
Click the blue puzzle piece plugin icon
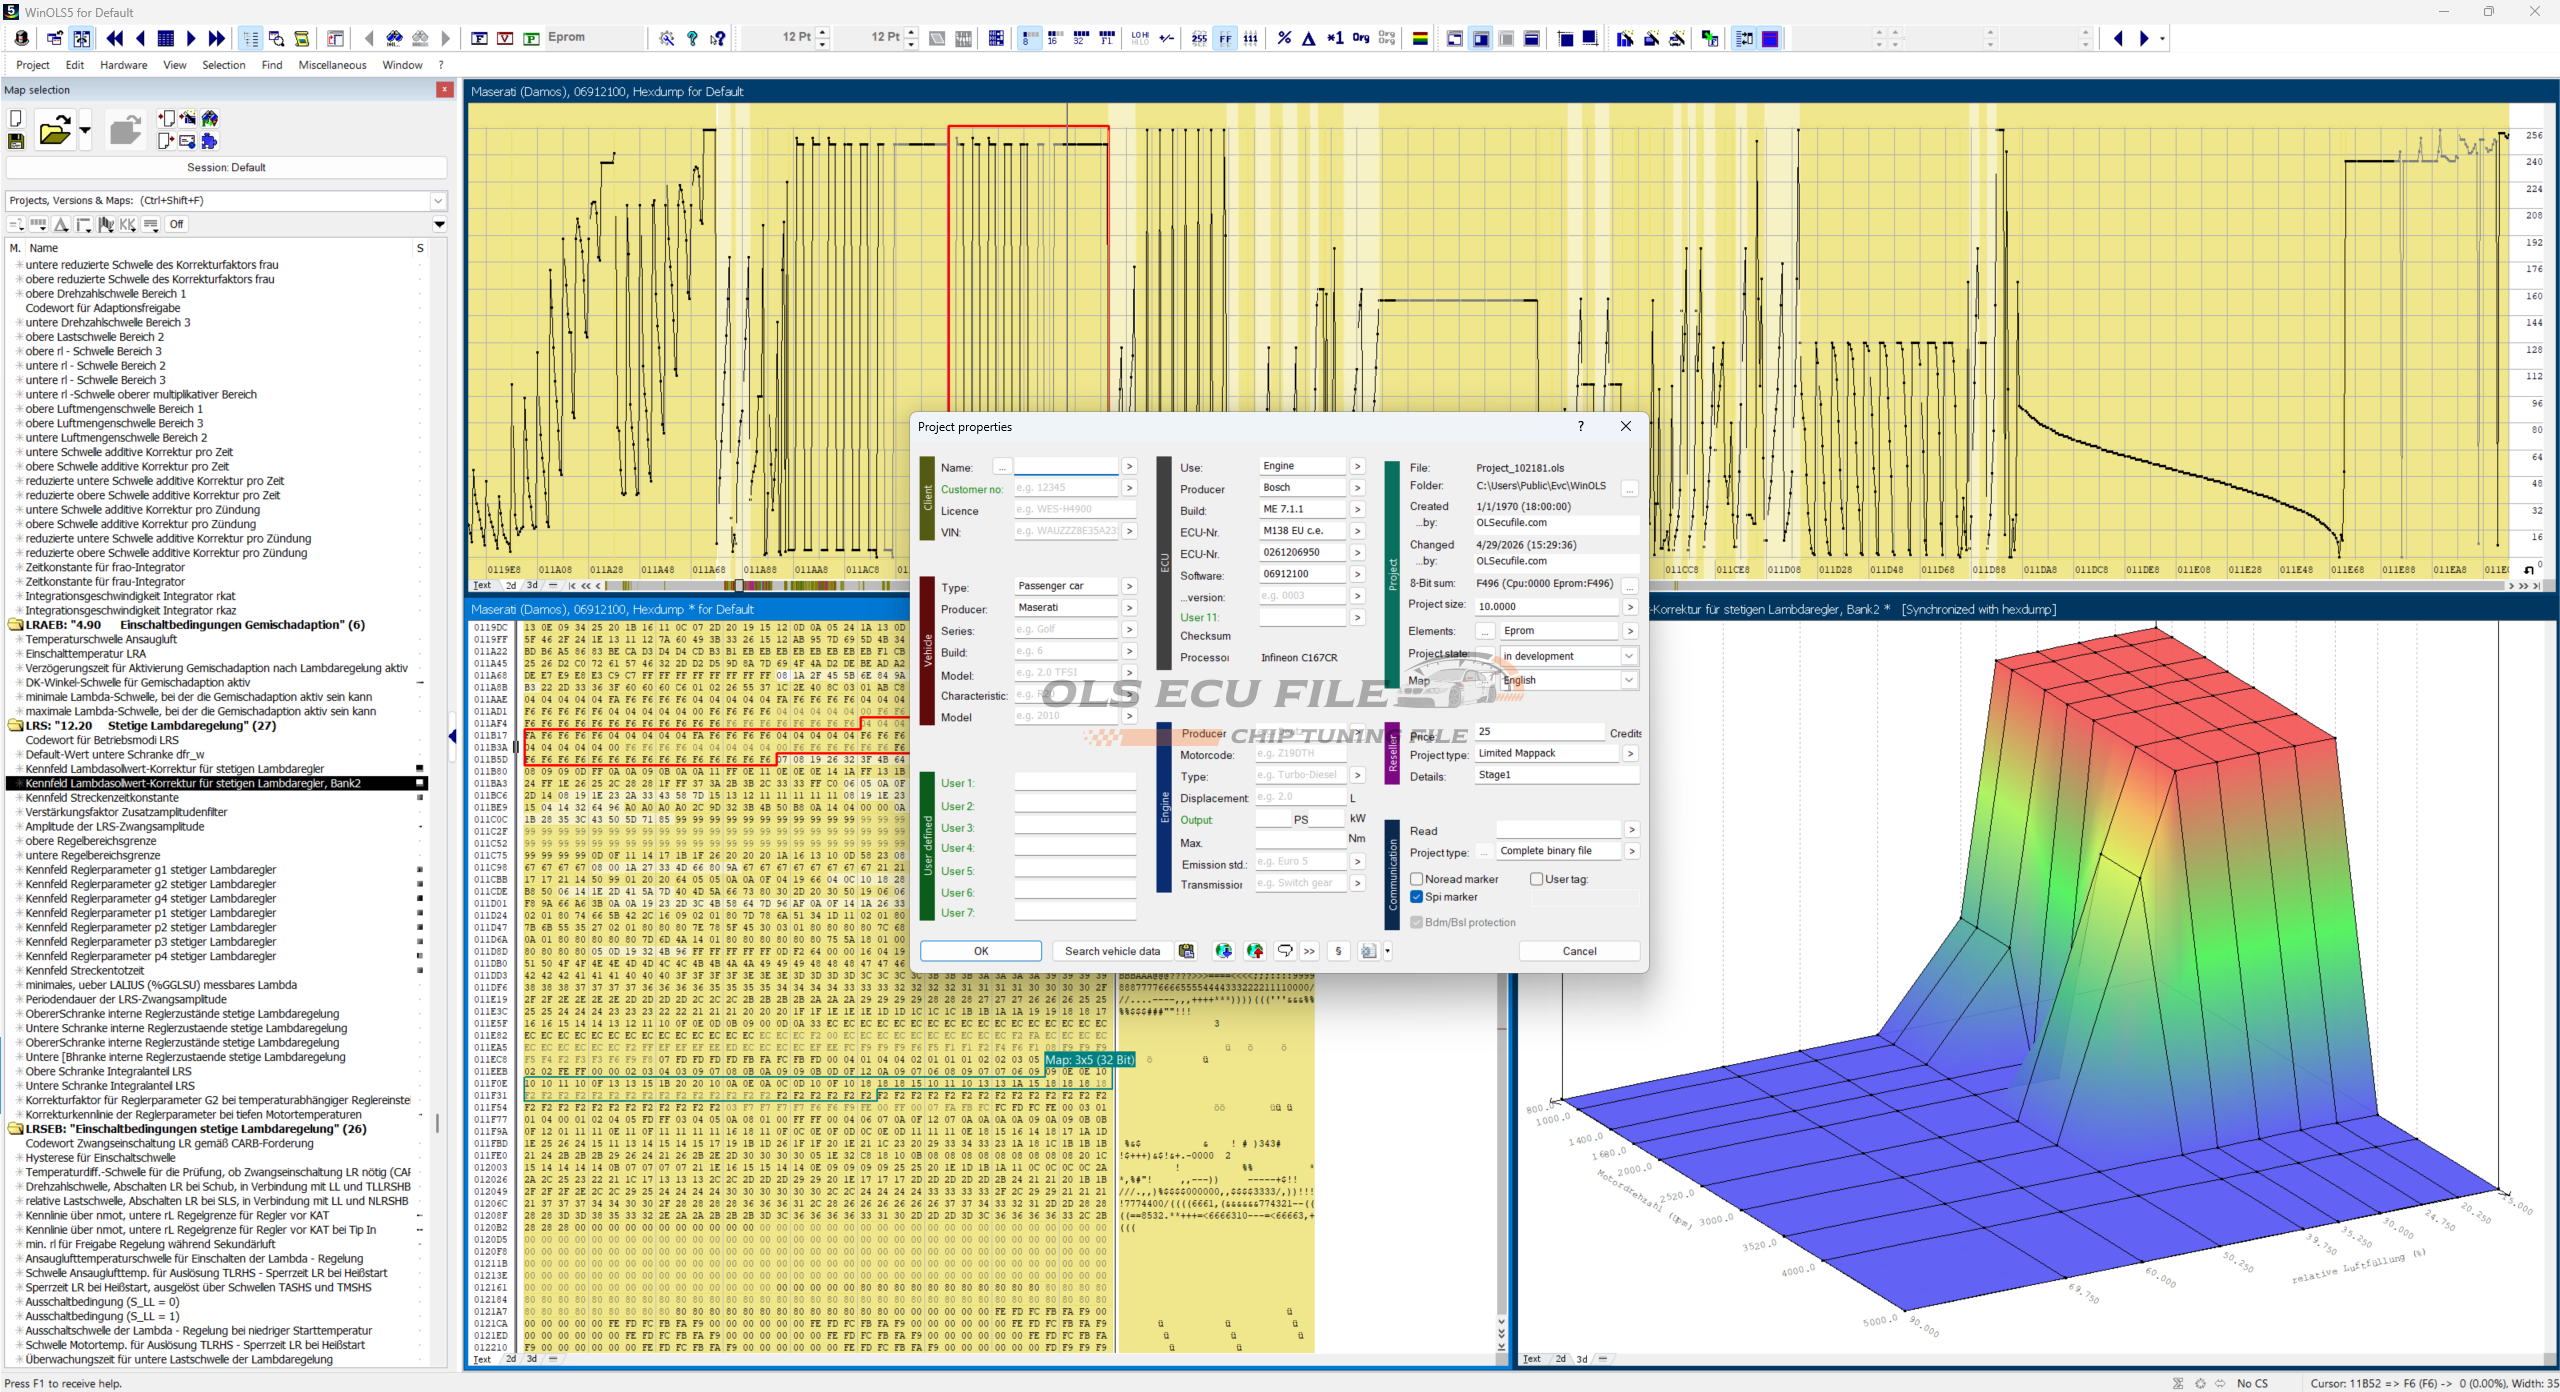(209, 141)
